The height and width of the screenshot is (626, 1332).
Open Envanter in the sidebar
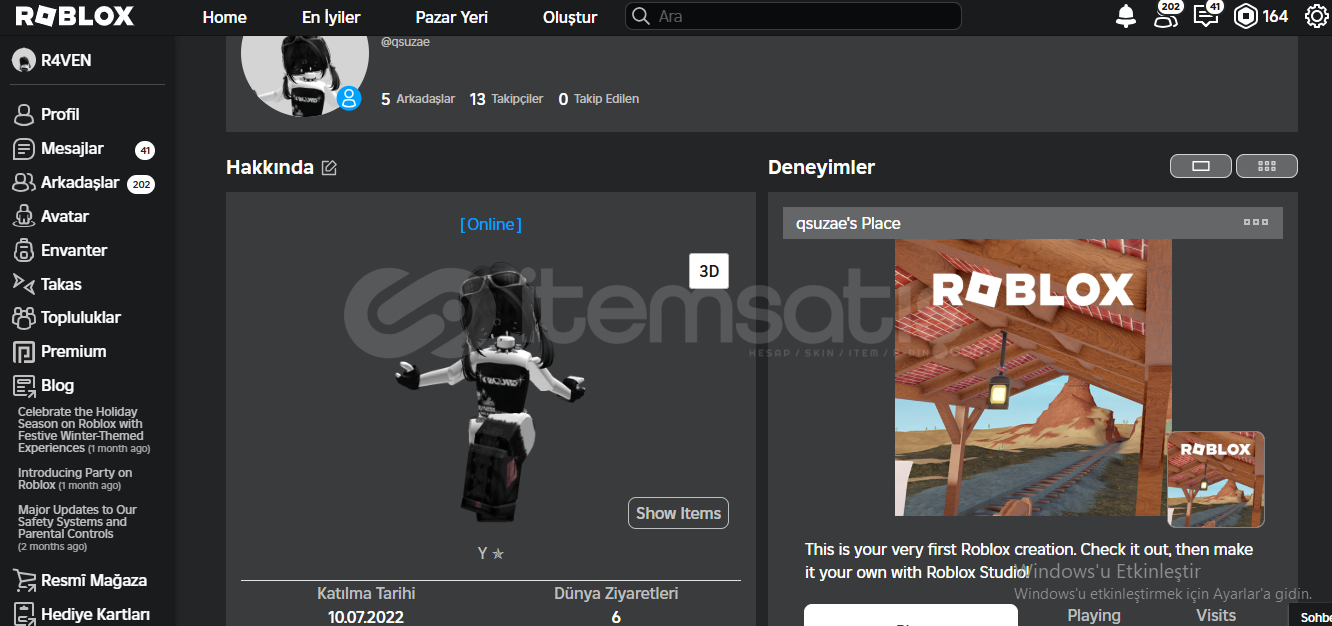pos(74,250)
